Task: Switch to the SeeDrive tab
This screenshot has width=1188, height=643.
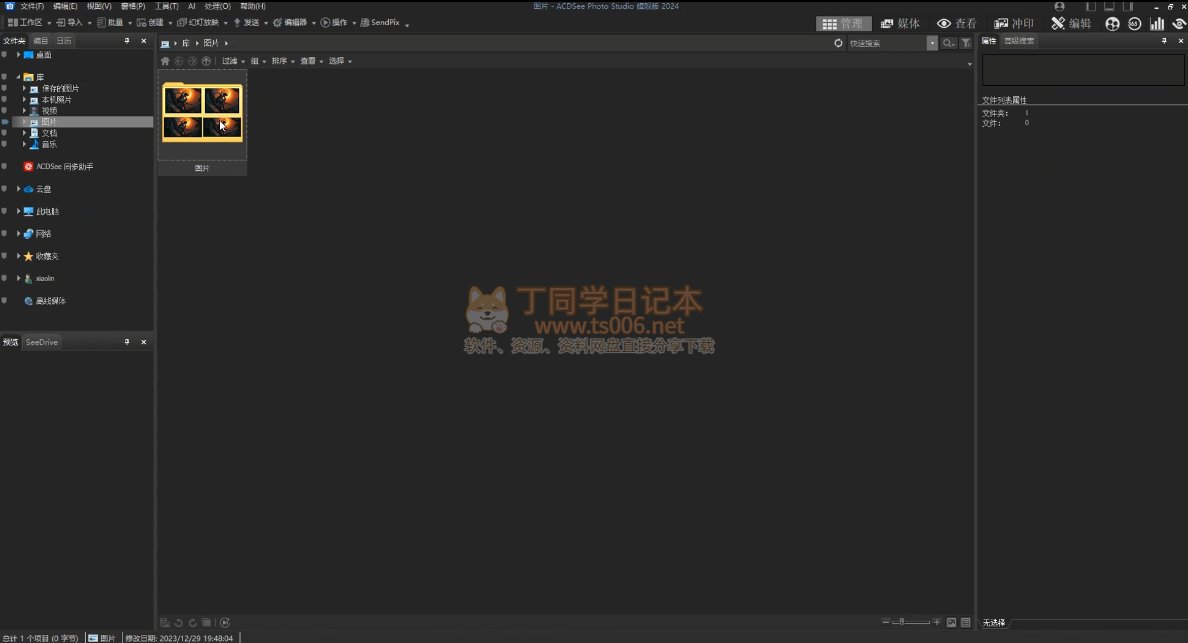Action: click(42, 342)
